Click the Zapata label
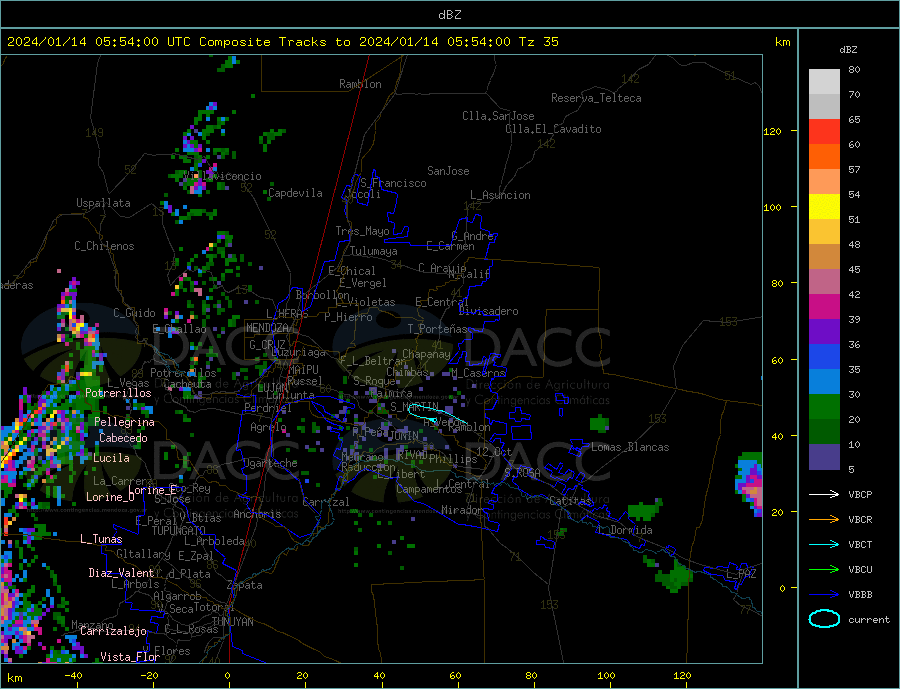 245,585
